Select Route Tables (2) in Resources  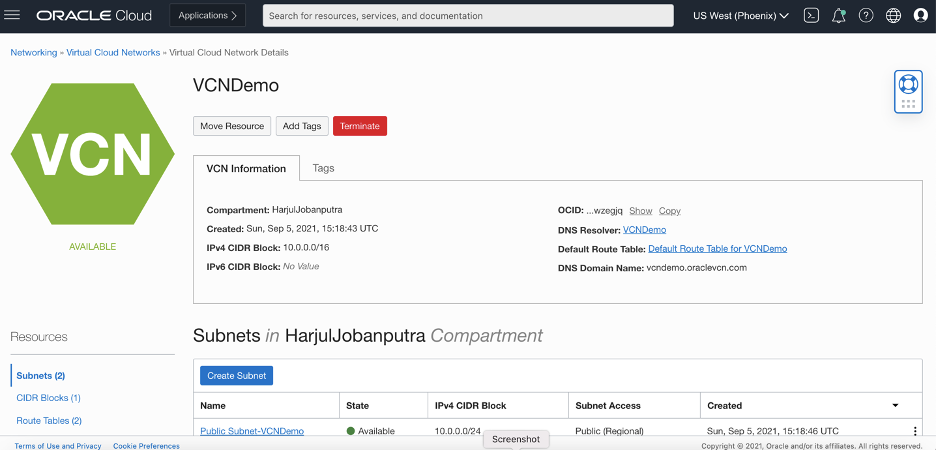(x=49, y=420)
